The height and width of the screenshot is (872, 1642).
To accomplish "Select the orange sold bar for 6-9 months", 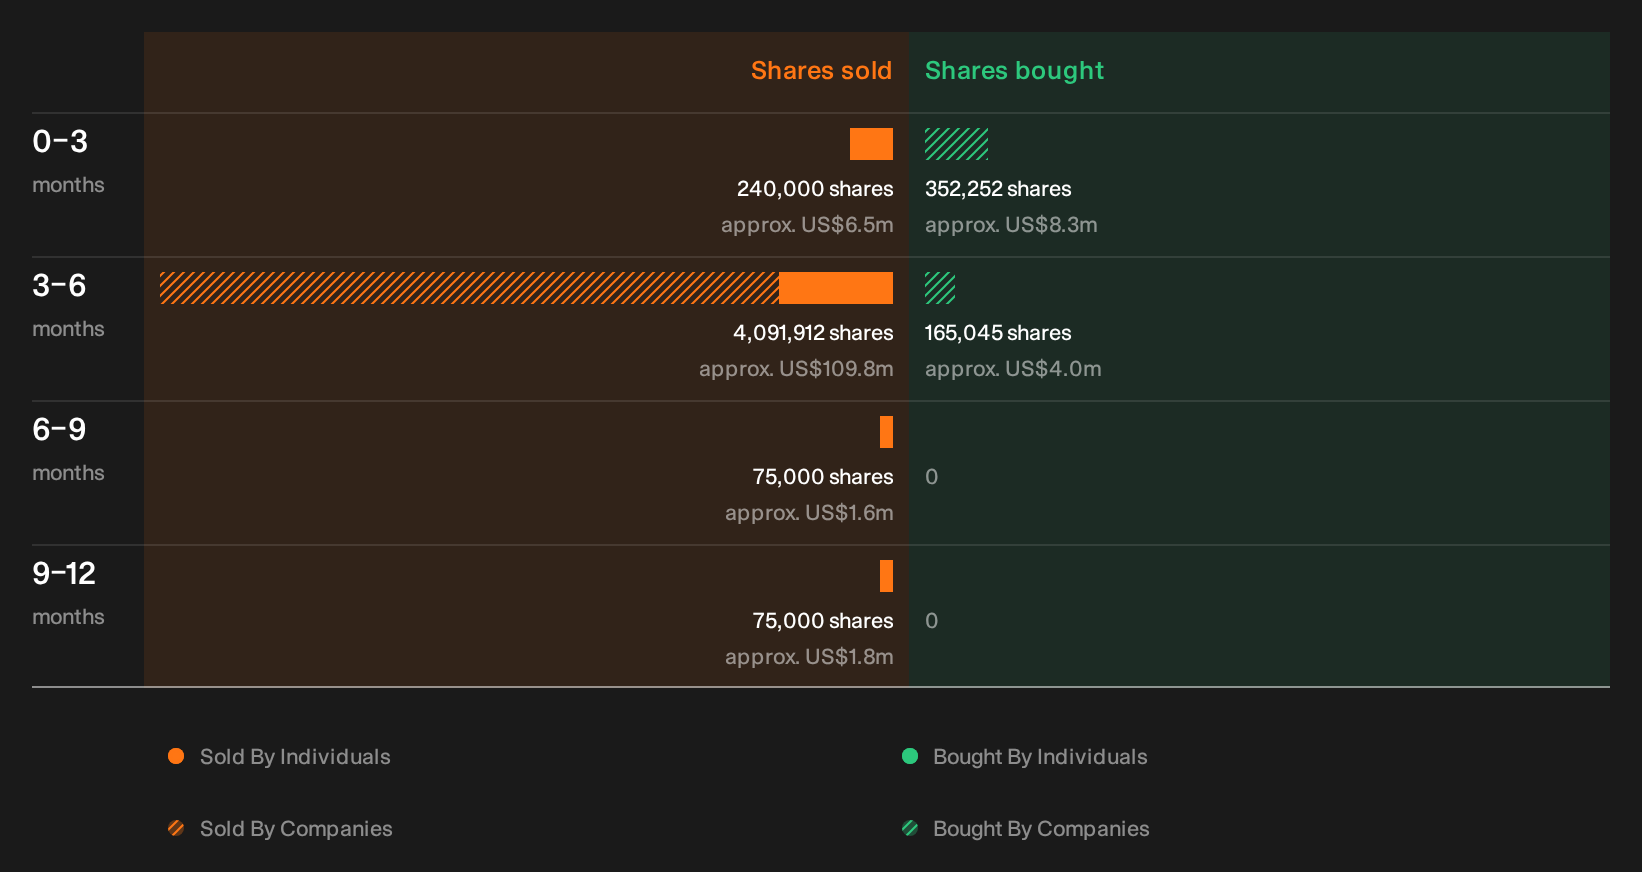I will 886,432.
